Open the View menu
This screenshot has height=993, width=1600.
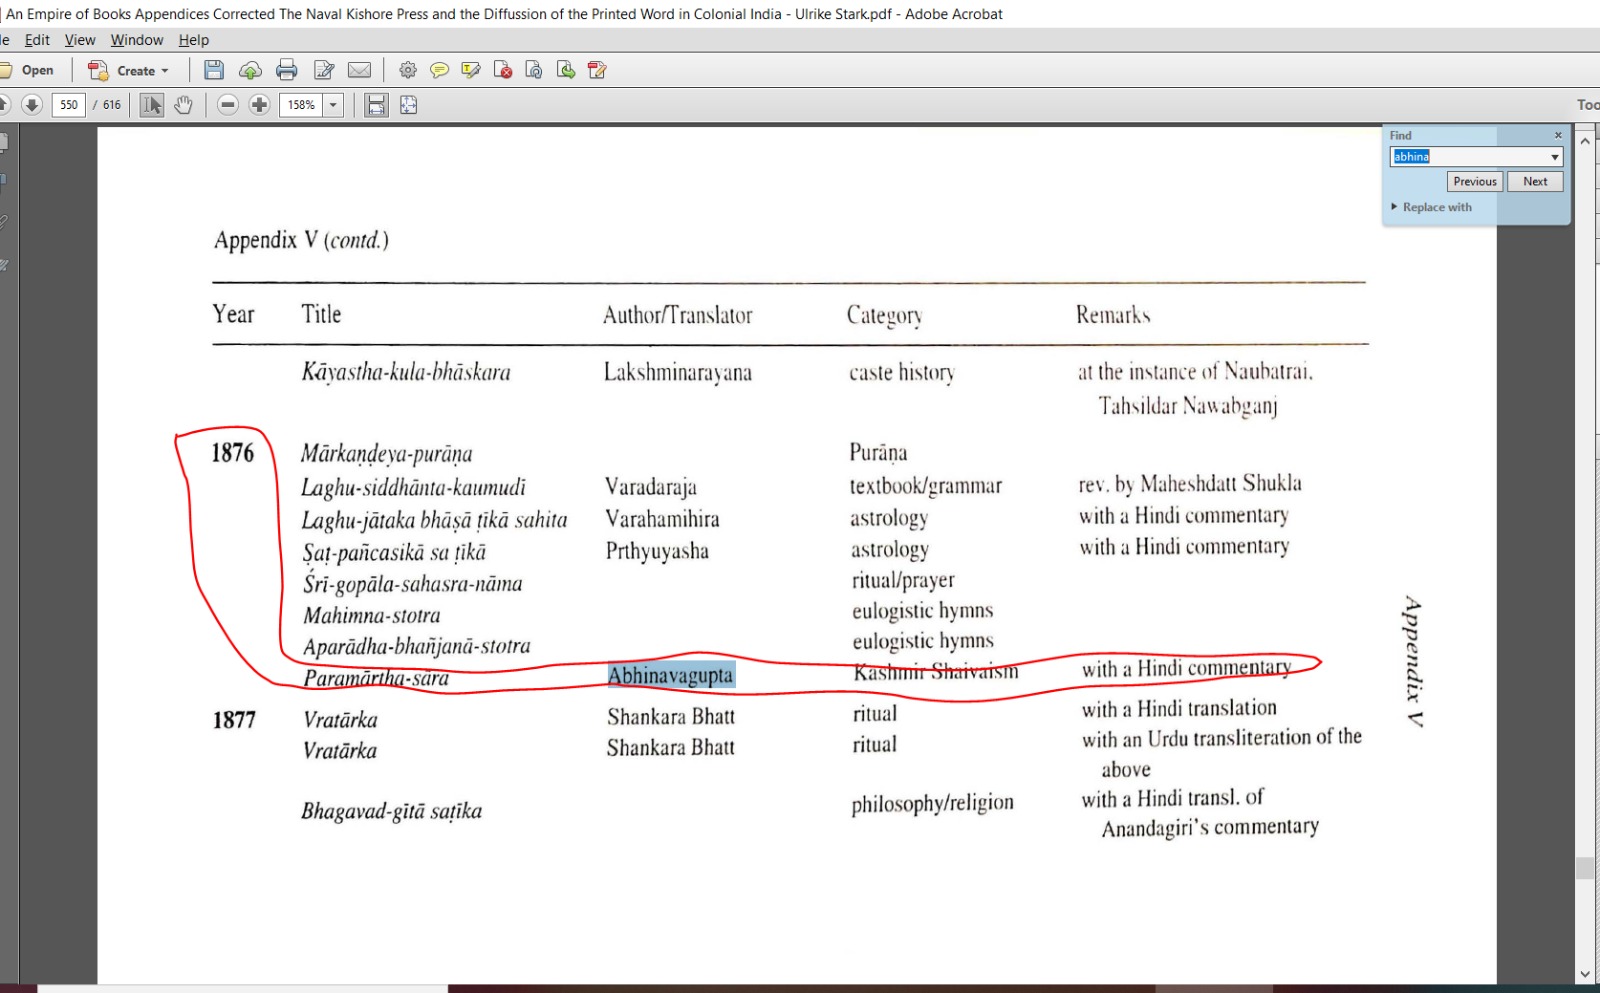click(x=80, y=40)
